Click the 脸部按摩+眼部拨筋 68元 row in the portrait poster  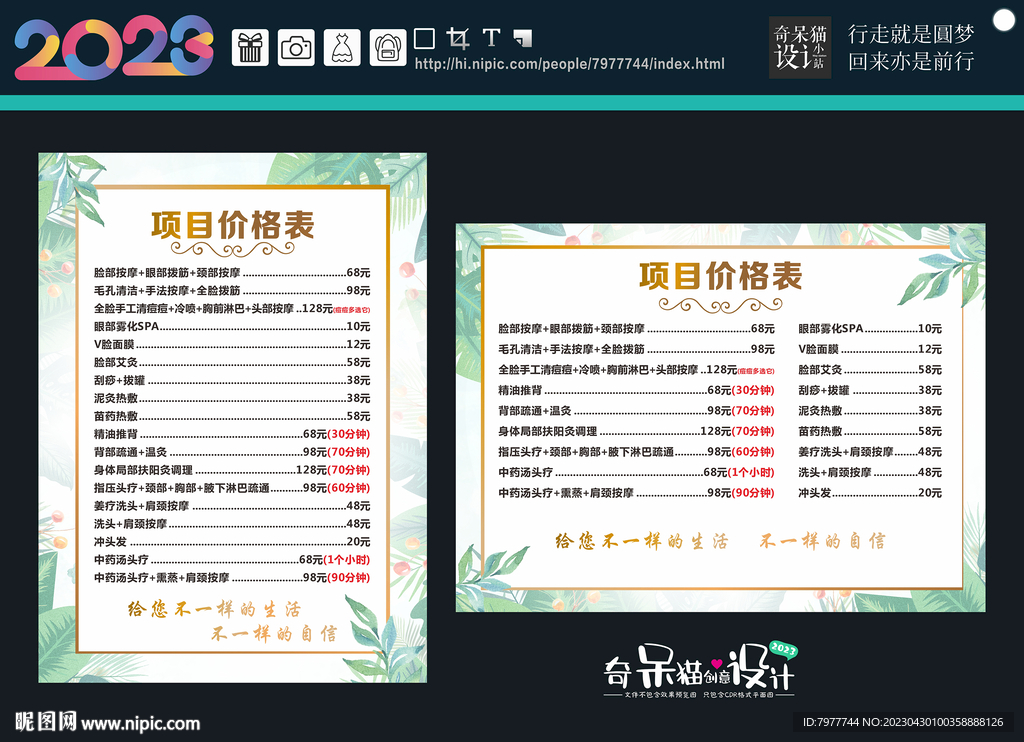click(232, 272)
